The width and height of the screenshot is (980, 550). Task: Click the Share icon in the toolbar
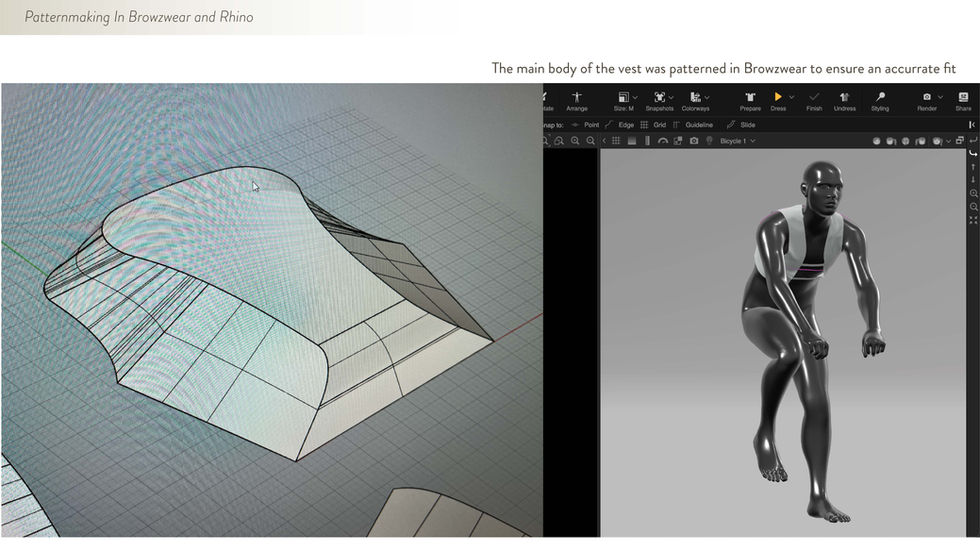[963, 97]
